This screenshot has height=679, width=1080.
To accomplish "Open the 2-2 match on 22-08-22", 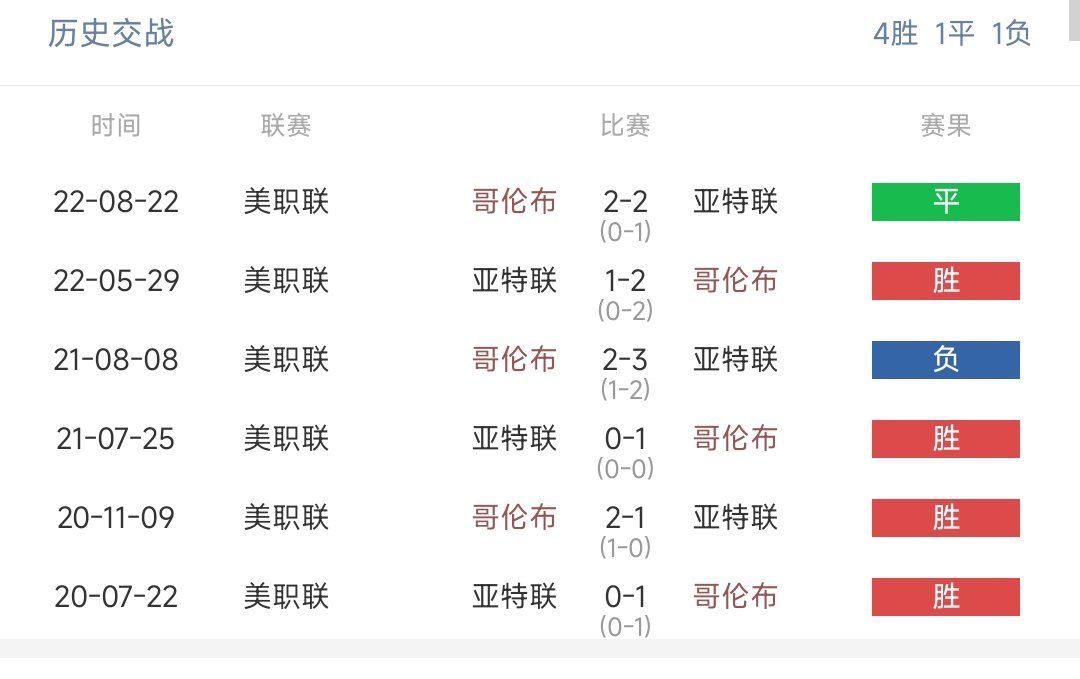I will 625,202.
